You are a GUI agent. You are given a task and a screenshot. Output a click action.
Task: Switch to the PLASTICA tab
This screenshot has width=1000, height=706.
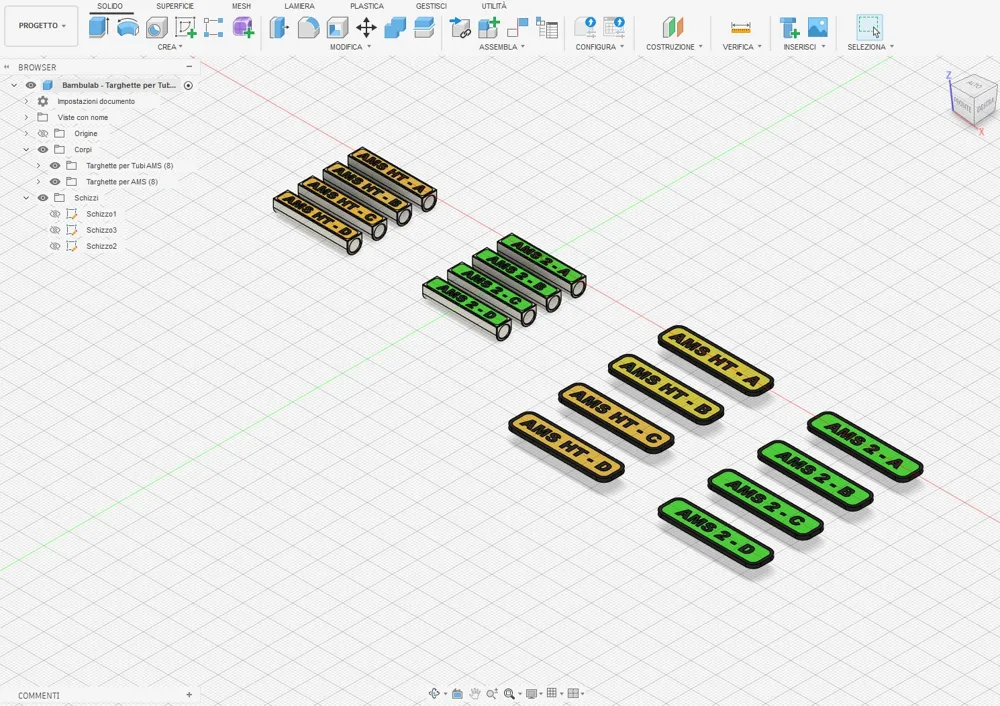pyautogui.click(x=367, y=6)
